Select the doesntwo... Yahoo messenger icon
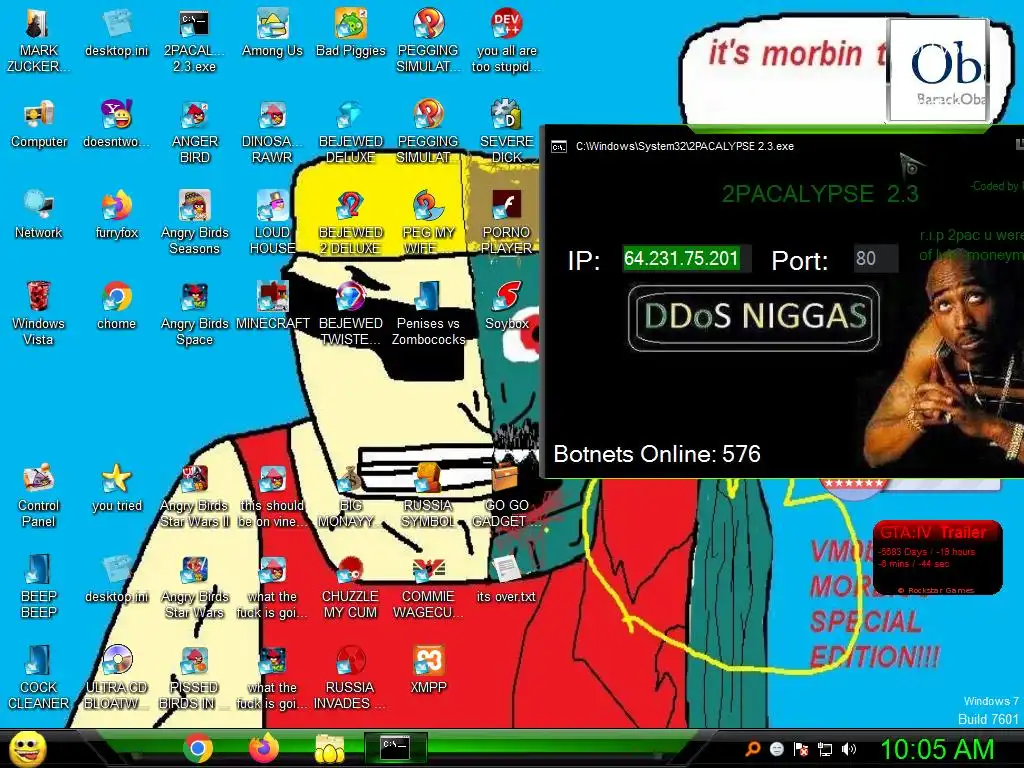Screen dimensions: 1024x768 pyautogui.click(x=116, y=124)
